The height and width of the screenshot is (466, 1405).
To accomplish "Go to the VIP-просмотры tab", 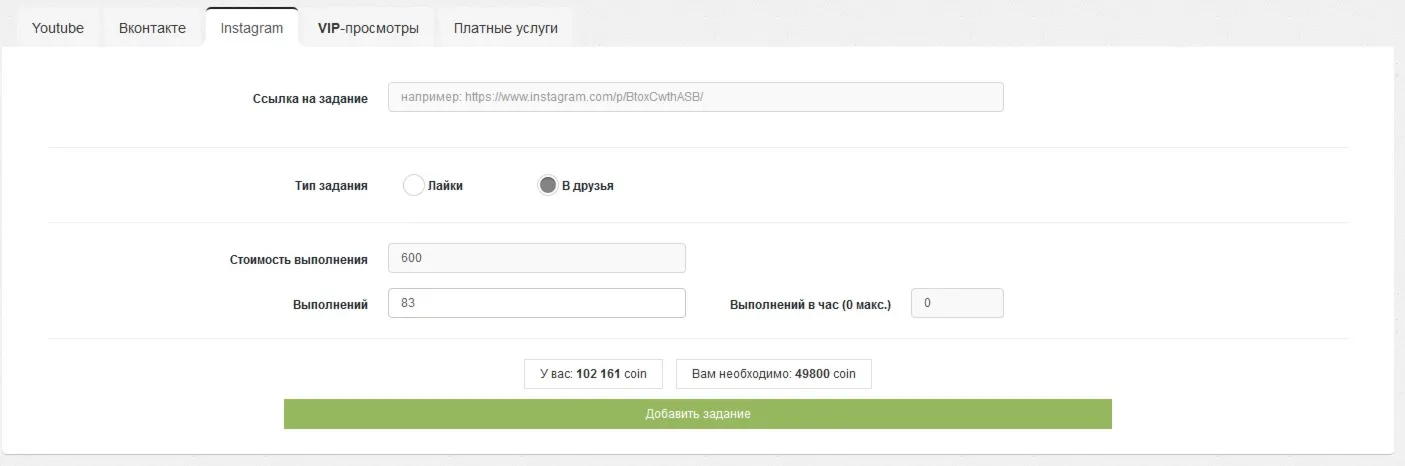I will (368, 27).
